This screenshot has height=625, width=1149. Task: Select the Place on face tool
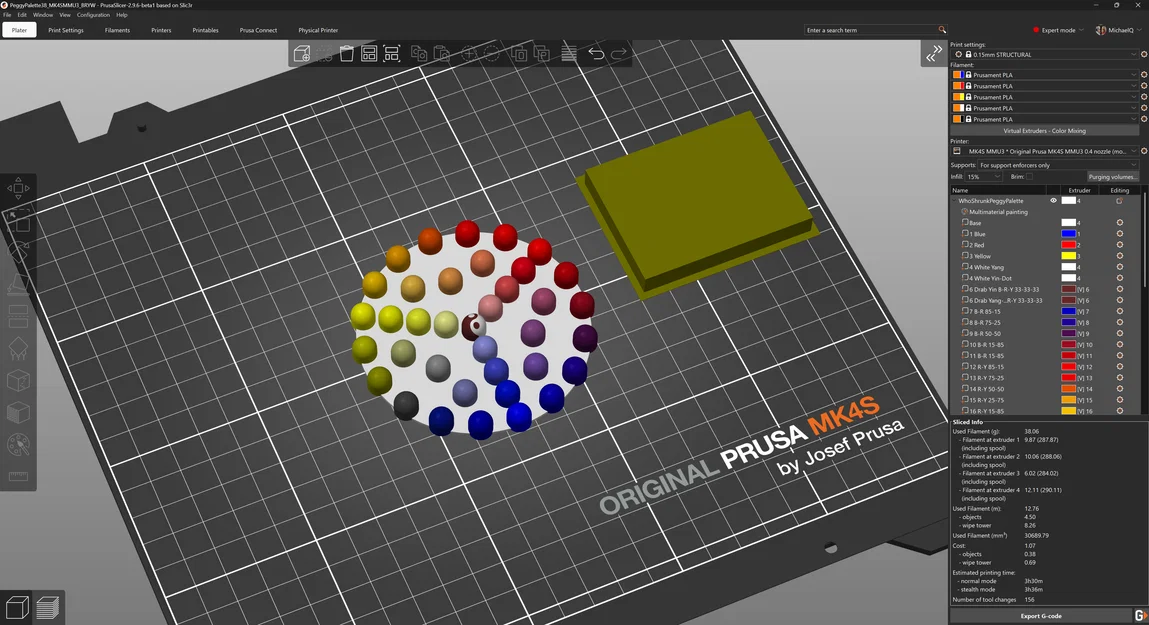18,284
